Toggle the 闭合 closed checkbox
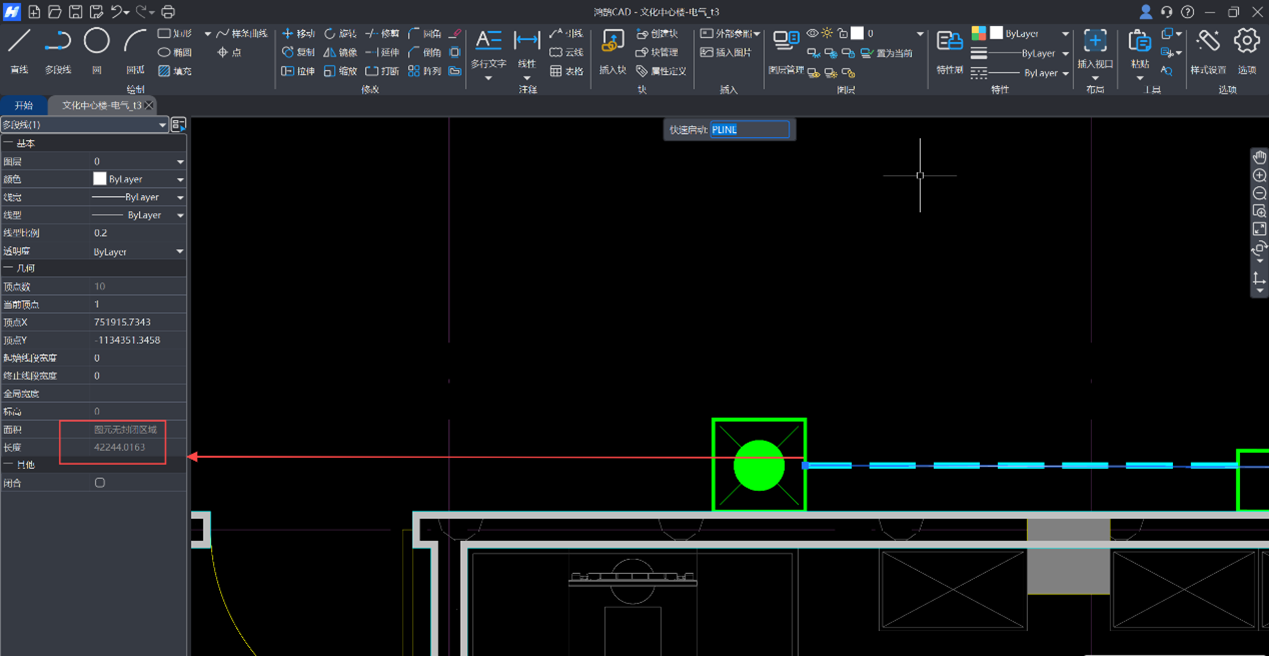Image resolution: width=1269 pixels, height=656 pixels. pos(100,483)
